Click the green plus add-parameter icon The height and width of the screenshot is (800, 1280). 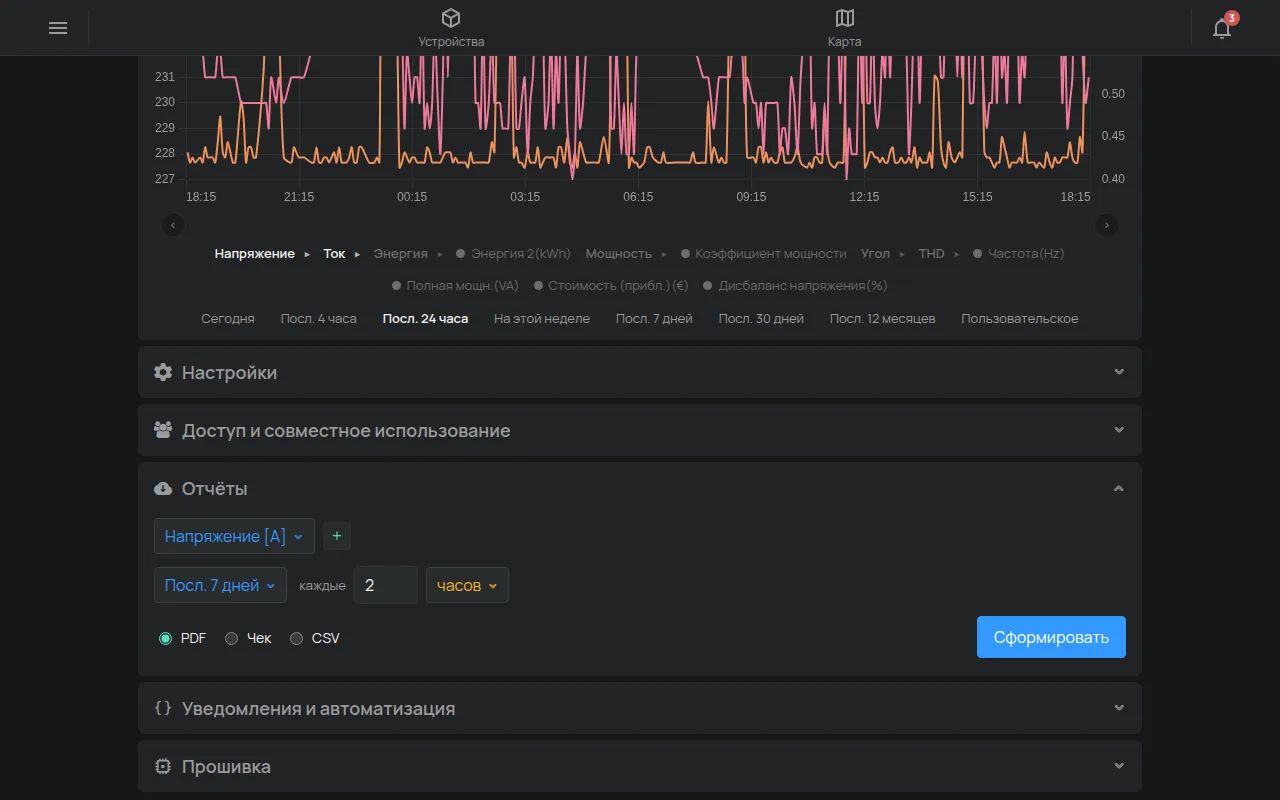point(337,536)
